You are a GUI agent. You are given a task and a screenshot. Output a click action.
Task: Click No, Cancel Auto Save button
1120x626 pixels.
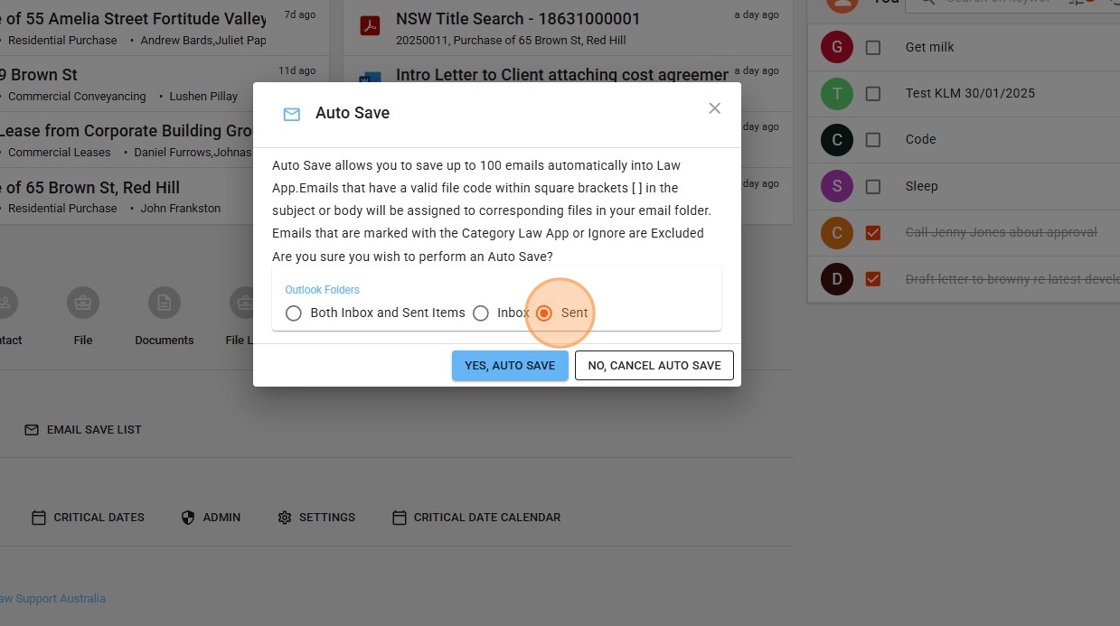click(x=654, y=365)
